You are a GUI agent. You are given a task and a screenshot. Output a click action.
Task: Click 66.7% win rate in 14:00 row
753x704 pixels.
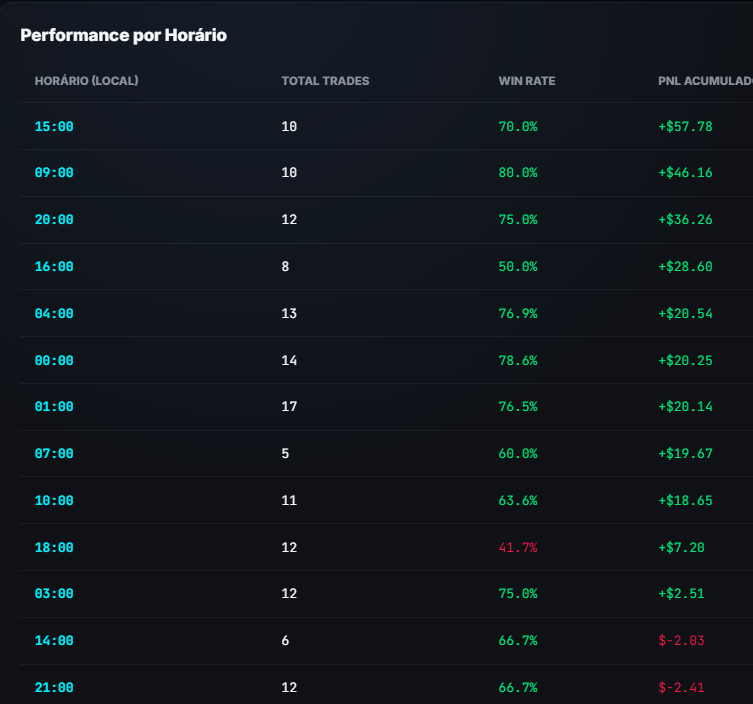(x=518, y=642)
